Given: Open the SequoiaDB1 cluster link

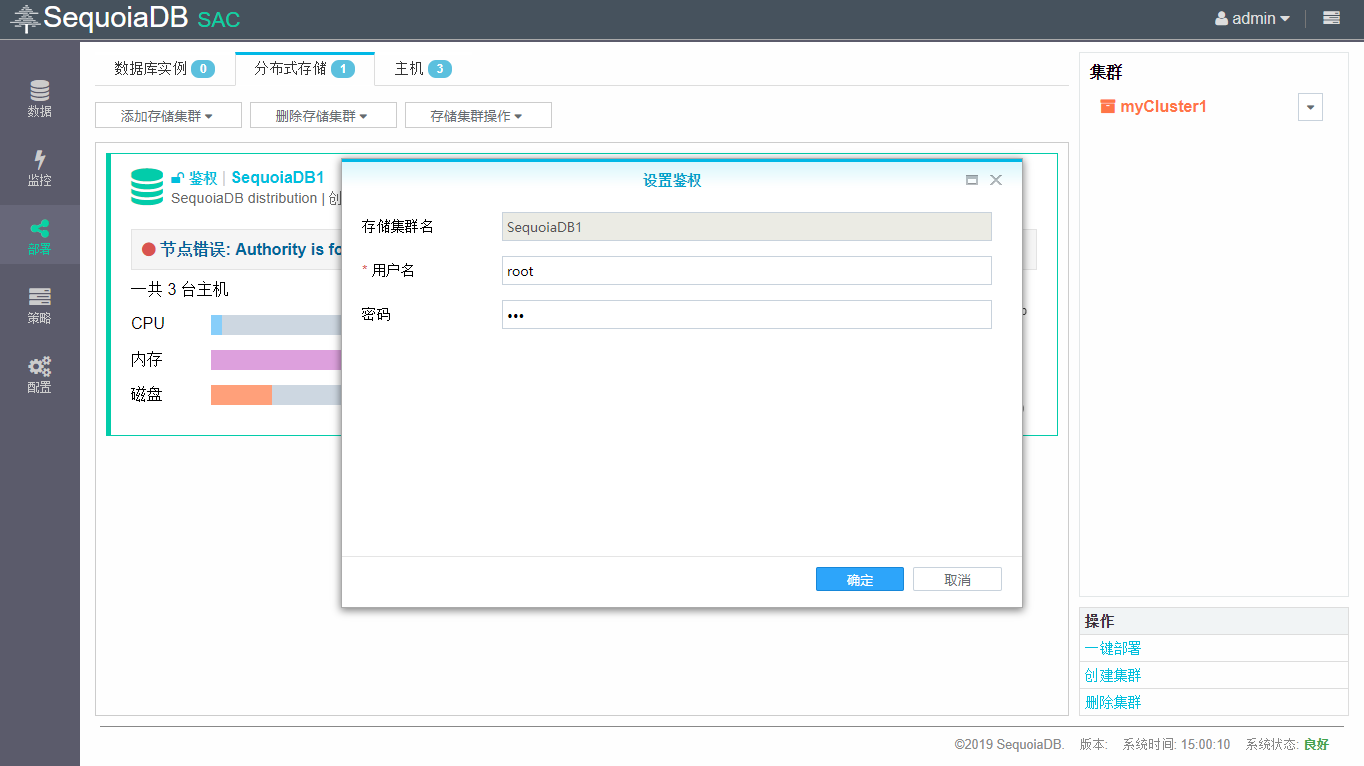Looking at the screenshot, I should click(x=278, y=178).
